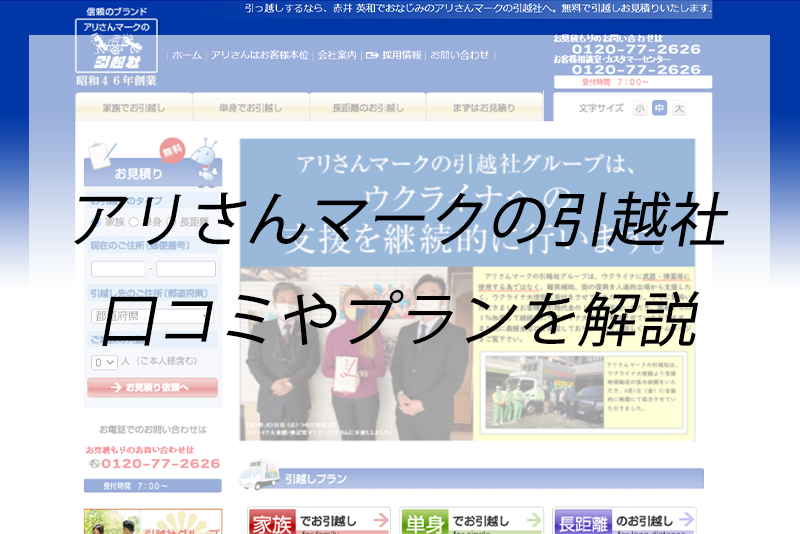The height and width of the screenshot is (534, 800).
Task: Click the お見積り header banner
Action: (153, 173)
